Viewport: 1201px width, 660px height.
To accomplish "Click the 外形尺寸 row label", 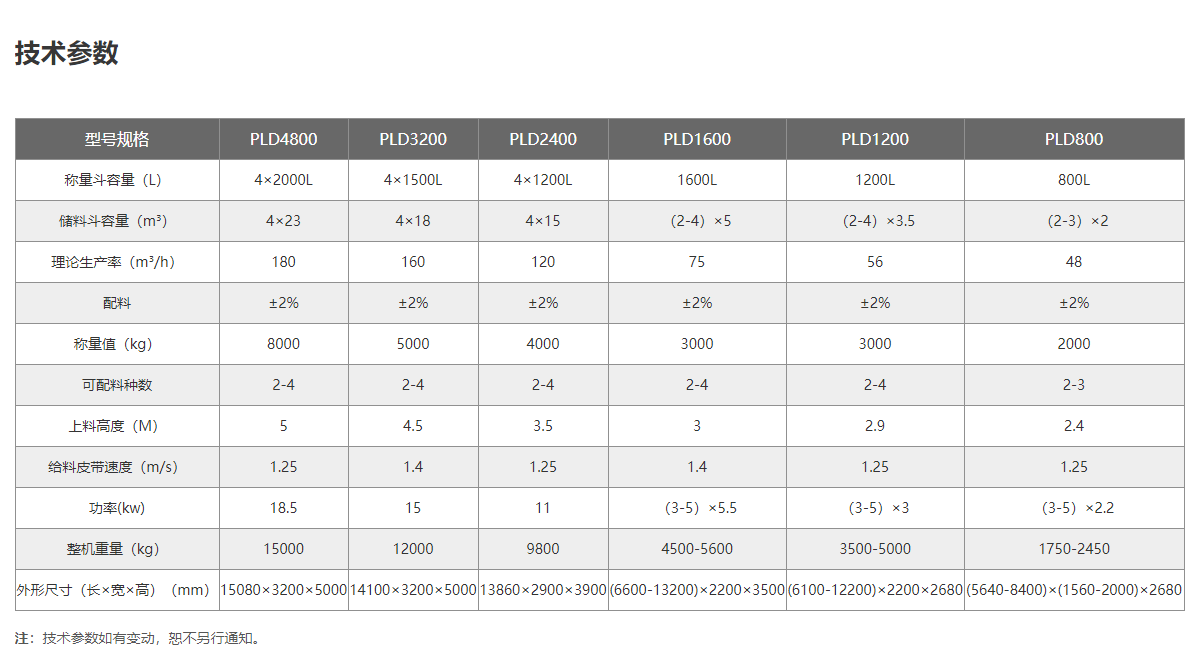I will [117, 590].
